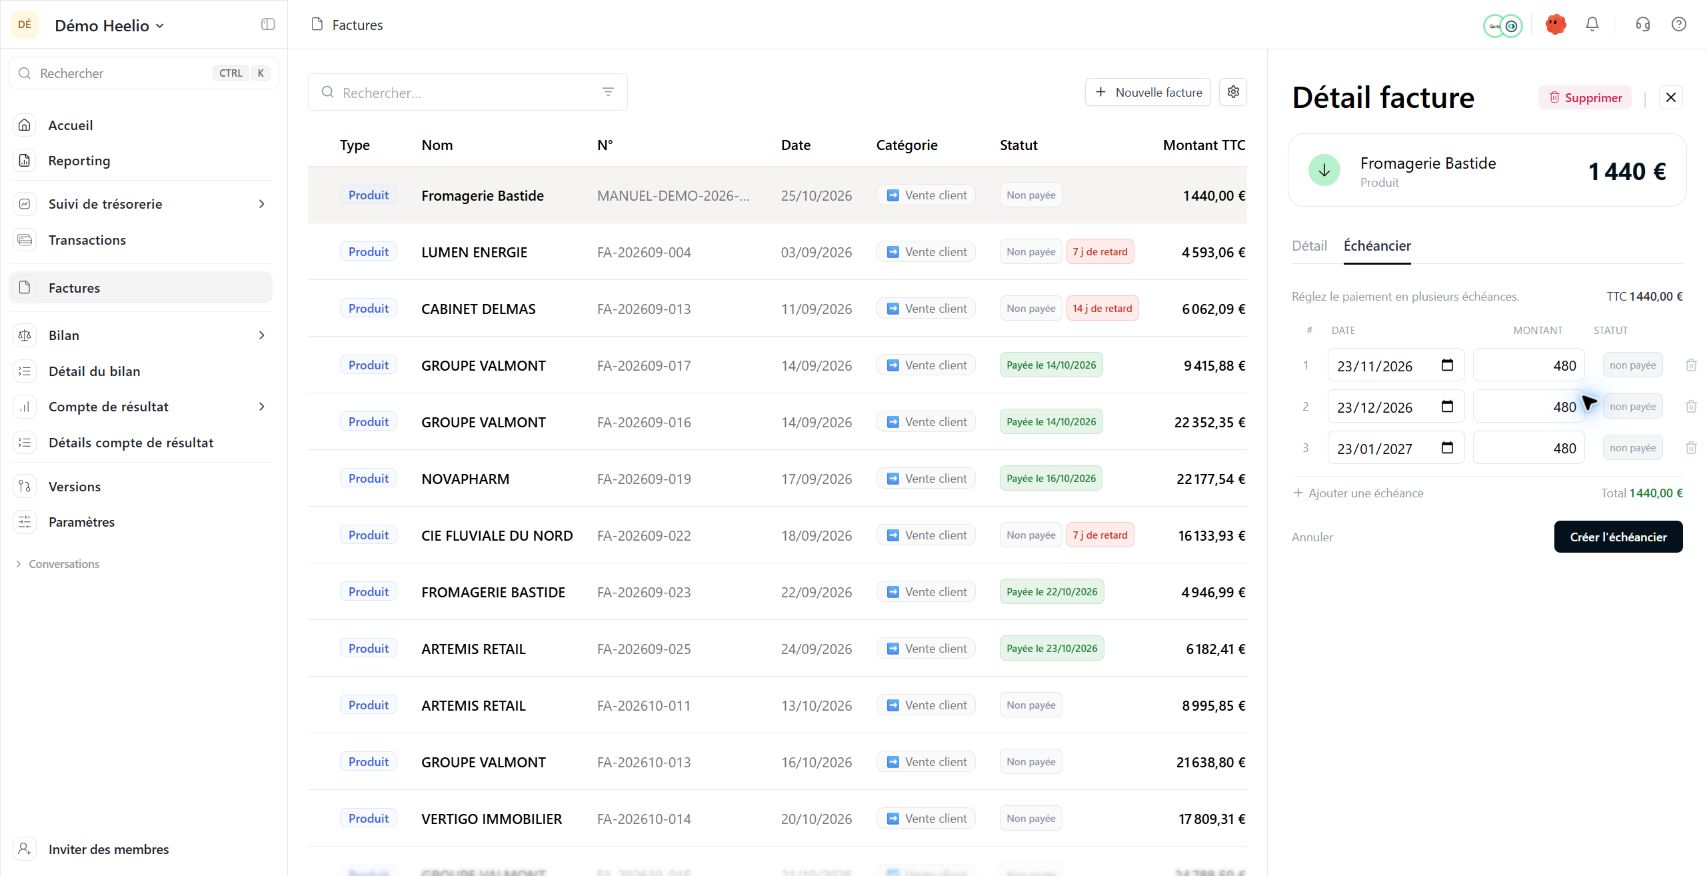This screenshot has width=1707, height=876.
Task: Click the red avatar icon in header
Action: [1555, 24]
